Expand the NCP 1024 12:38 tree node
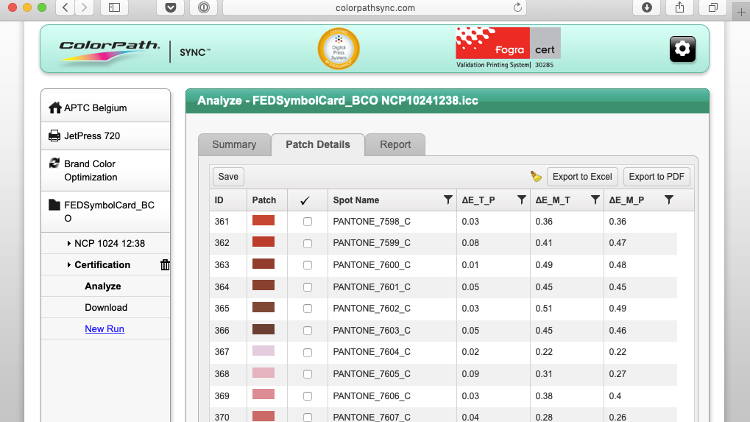 coord(69,244)
